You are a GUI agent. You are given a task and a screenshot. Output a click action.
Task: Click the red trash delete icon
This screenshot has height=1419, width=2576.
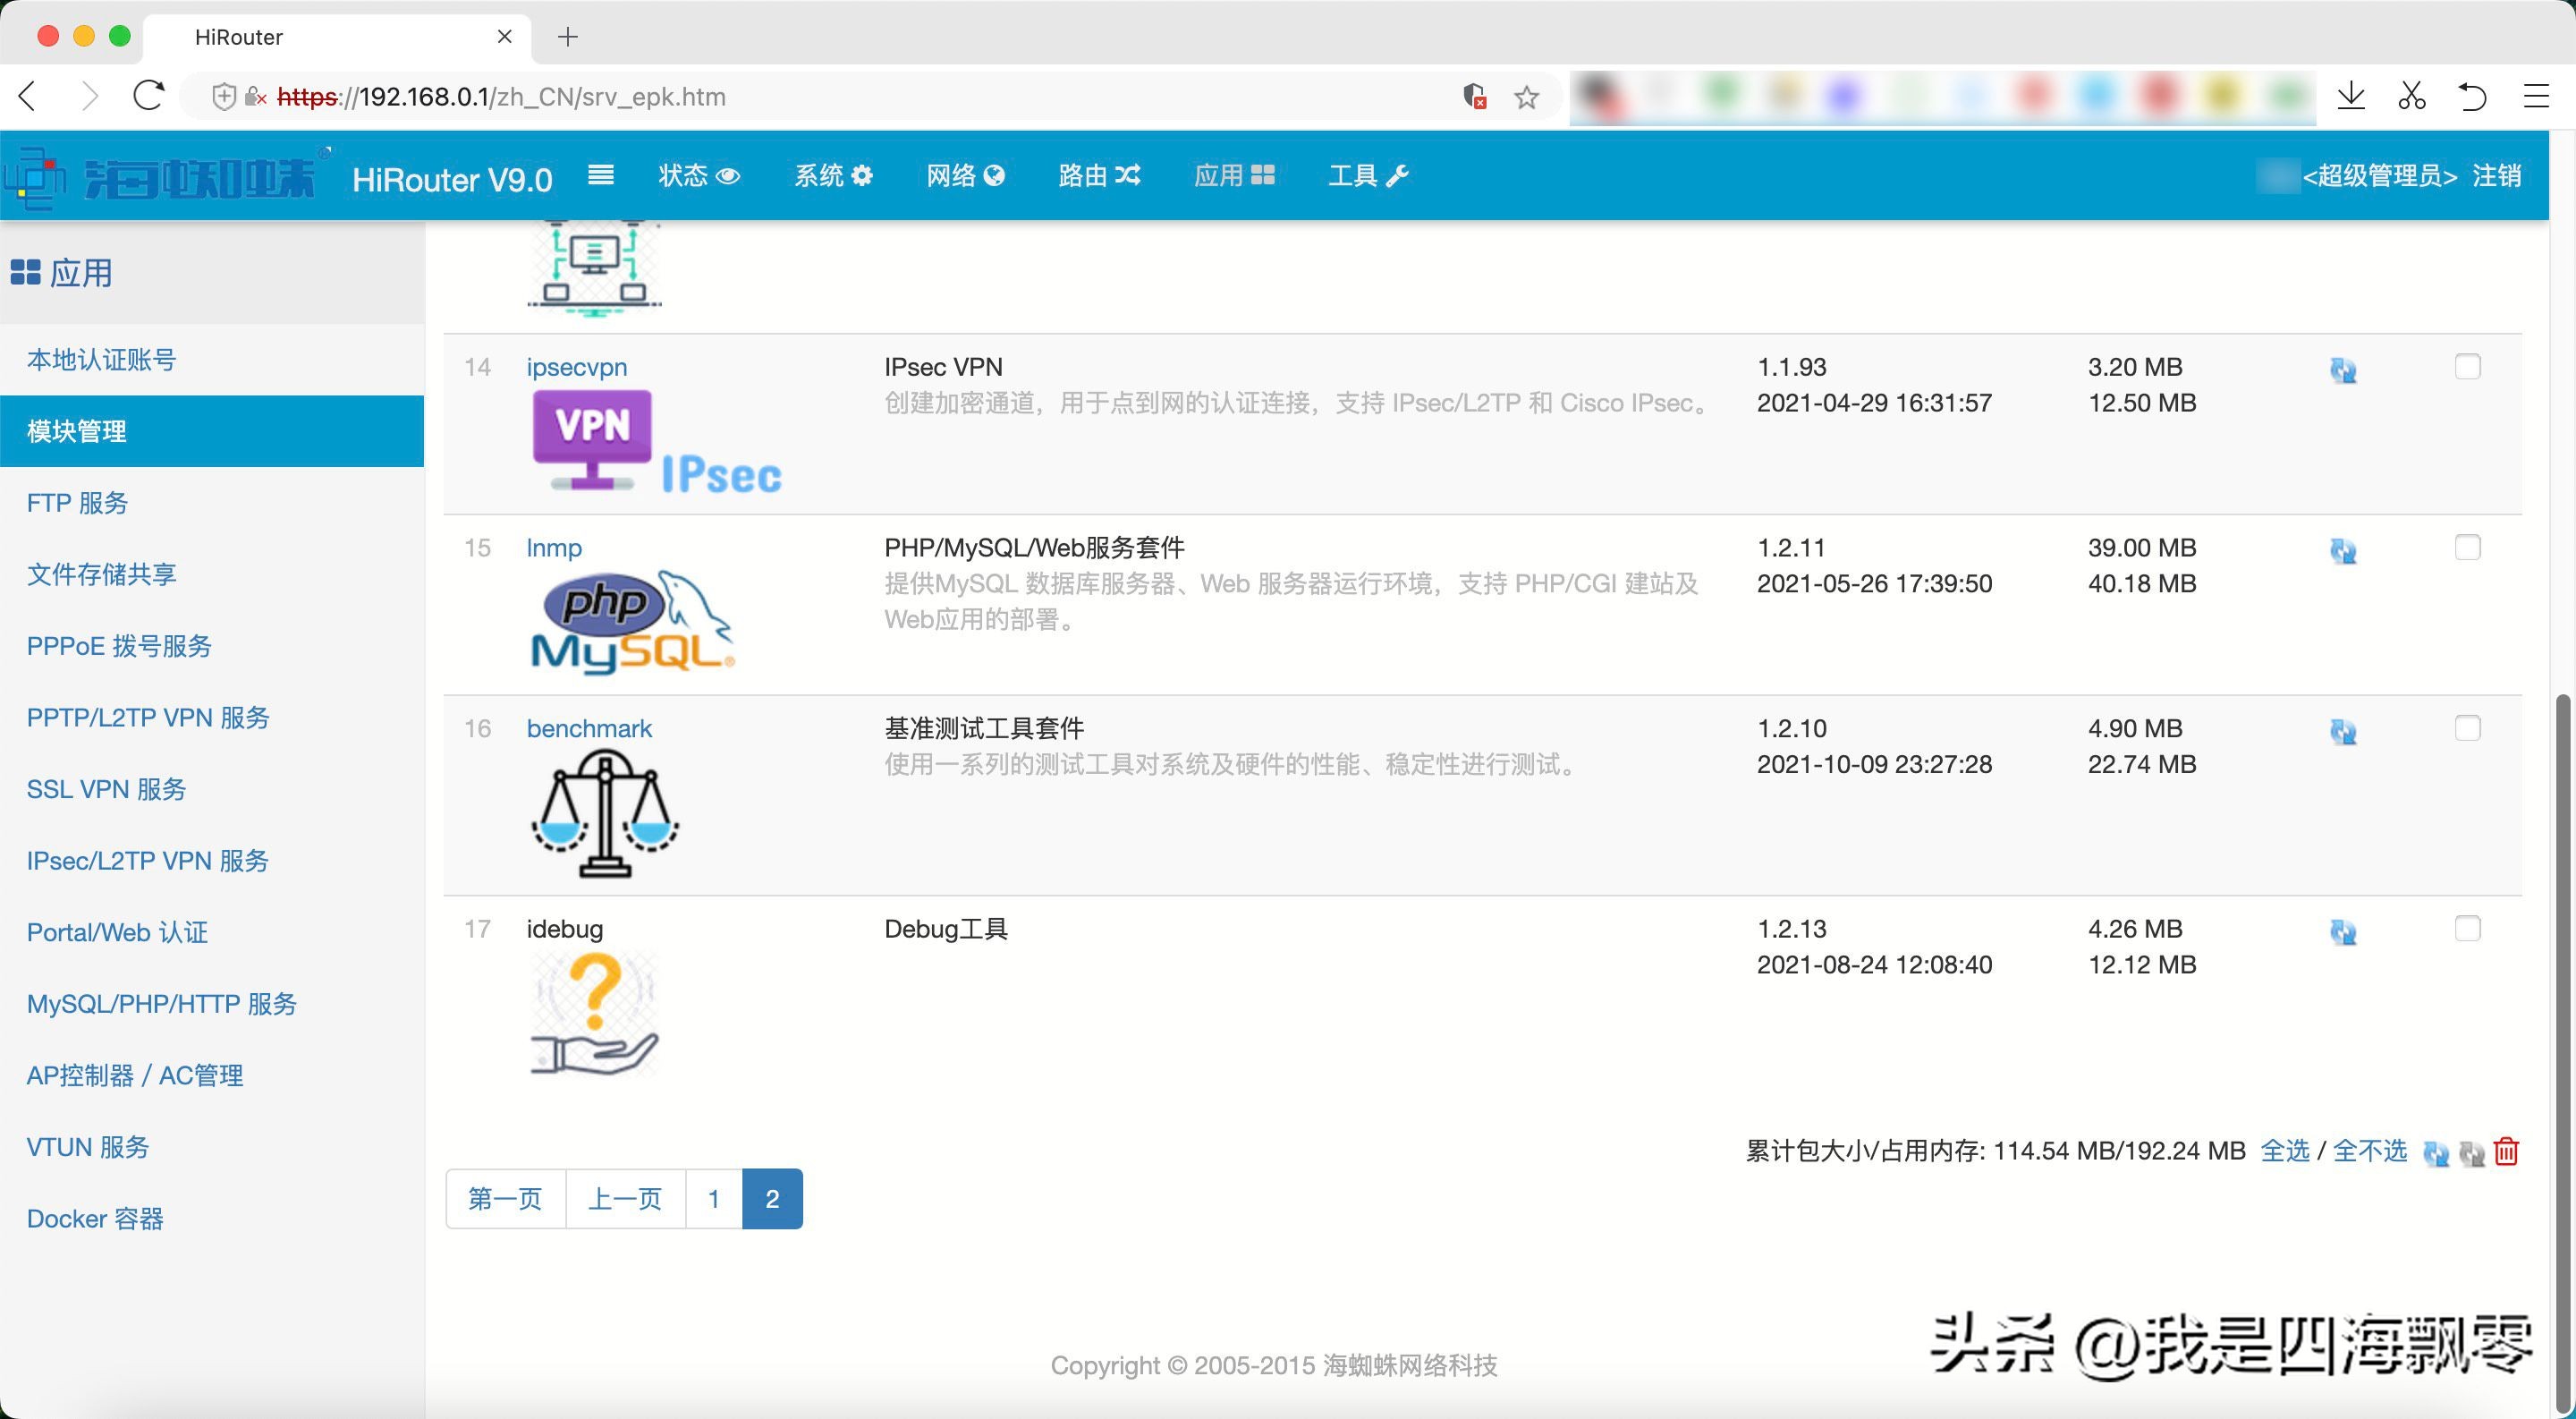point(2506,1152)
